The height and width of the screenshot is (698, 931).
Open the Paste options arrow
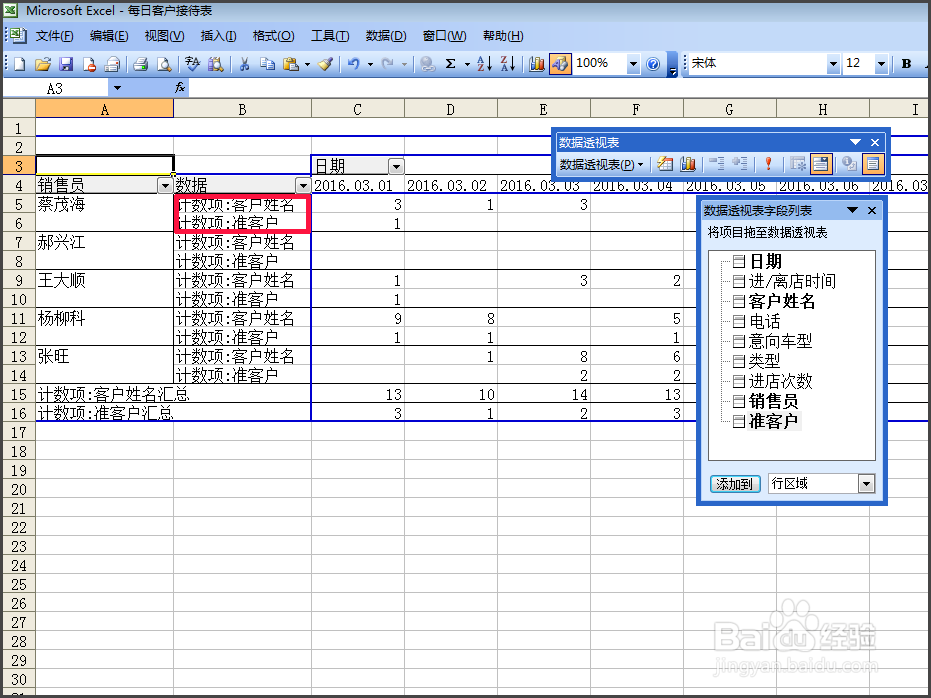point(307,64)
